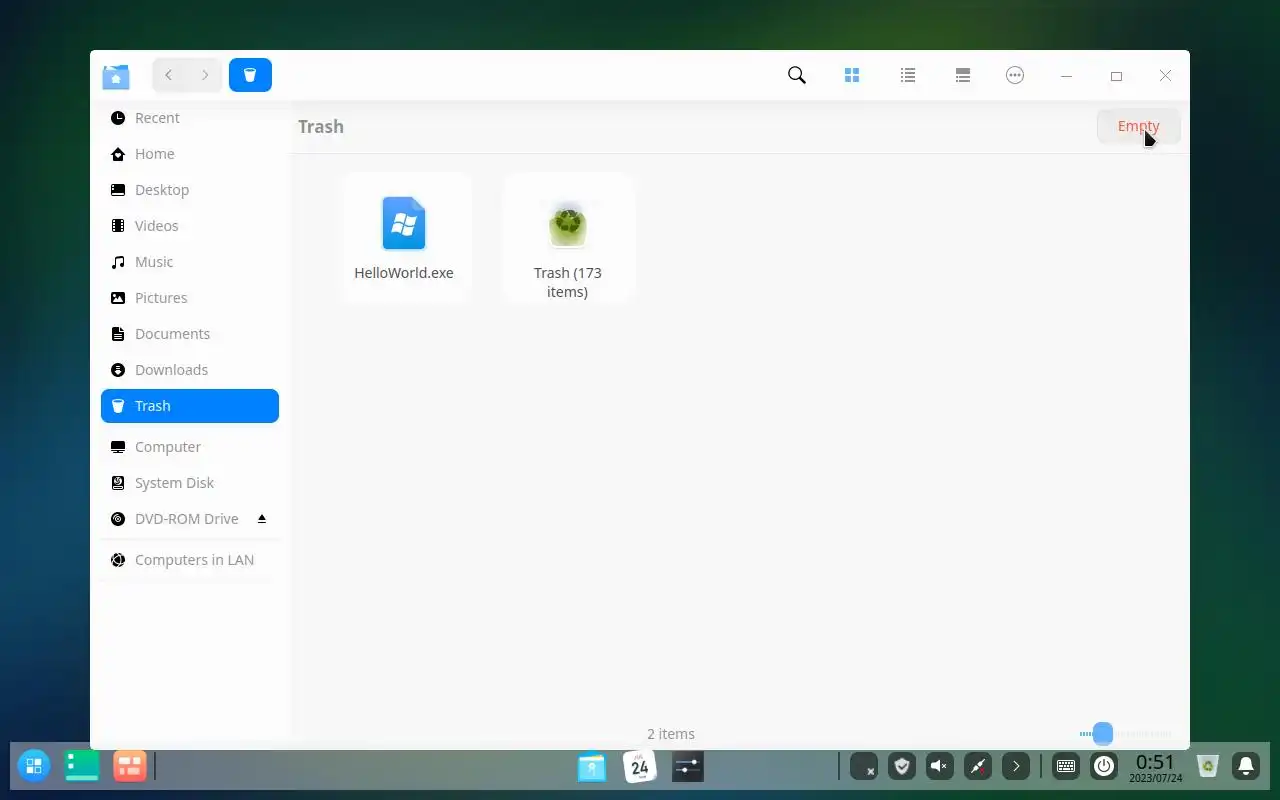Image resolution: width=1280 pixels, height=800 pixels.
Task: Open the security shield tray icon
Action: point(902,767)
